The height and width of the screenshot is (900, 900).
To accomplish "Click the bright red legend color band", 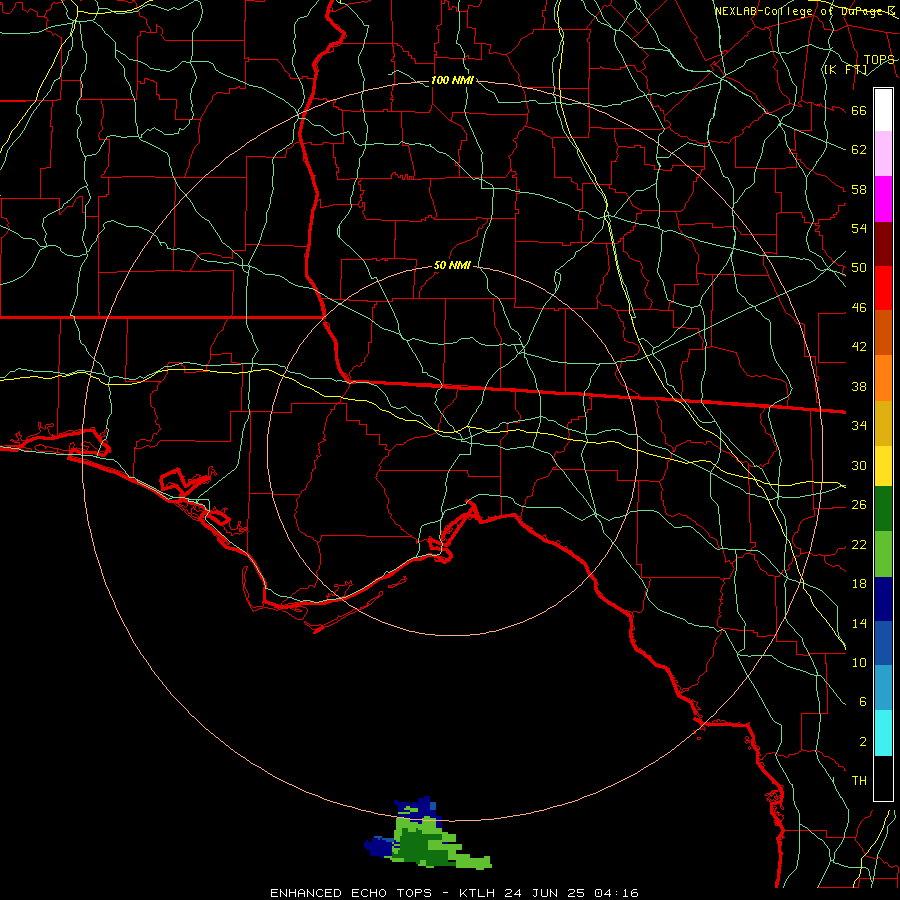I will [883, 288].
